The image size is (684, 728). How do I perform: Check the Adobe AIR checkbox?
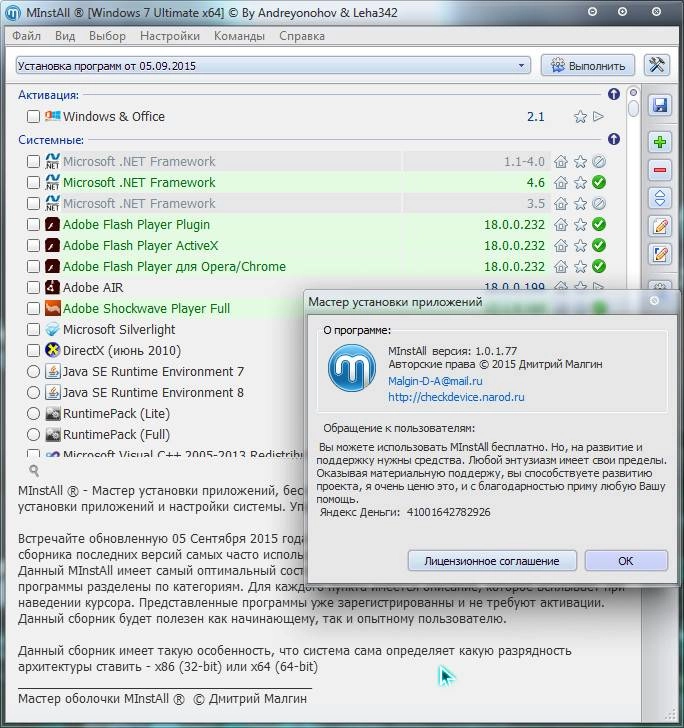33,287
